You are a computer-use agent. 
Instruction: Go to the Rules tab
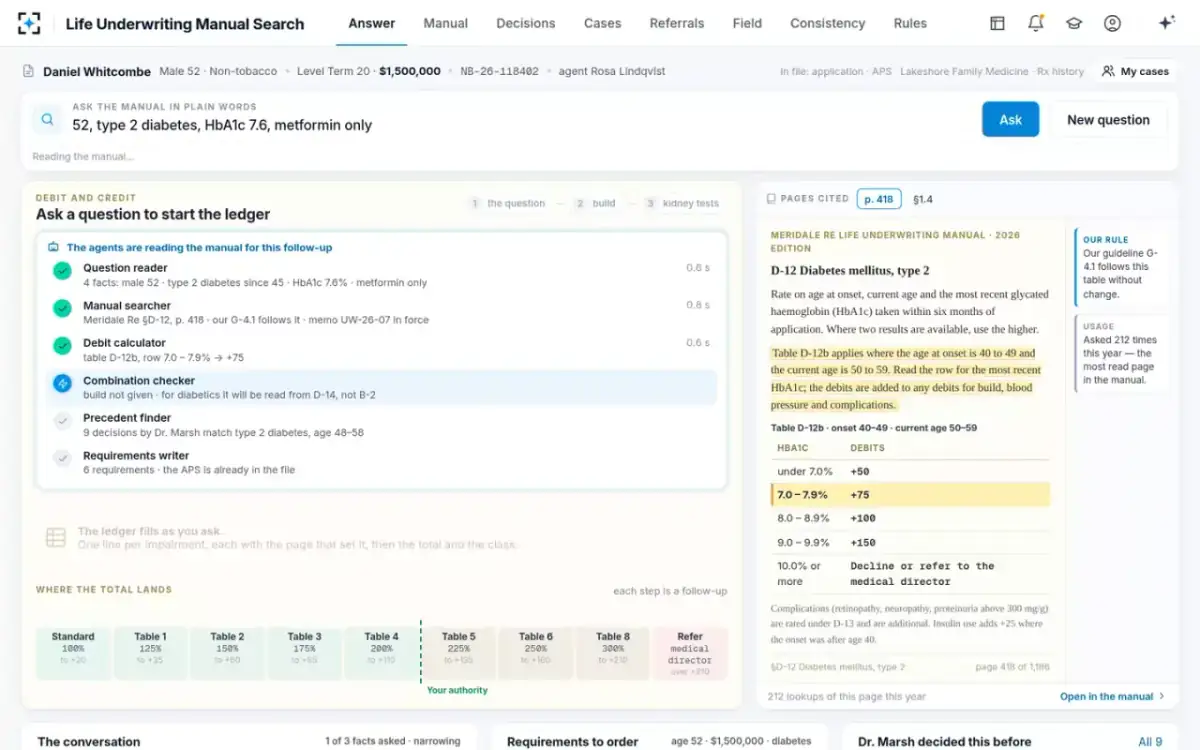[910, 23]
